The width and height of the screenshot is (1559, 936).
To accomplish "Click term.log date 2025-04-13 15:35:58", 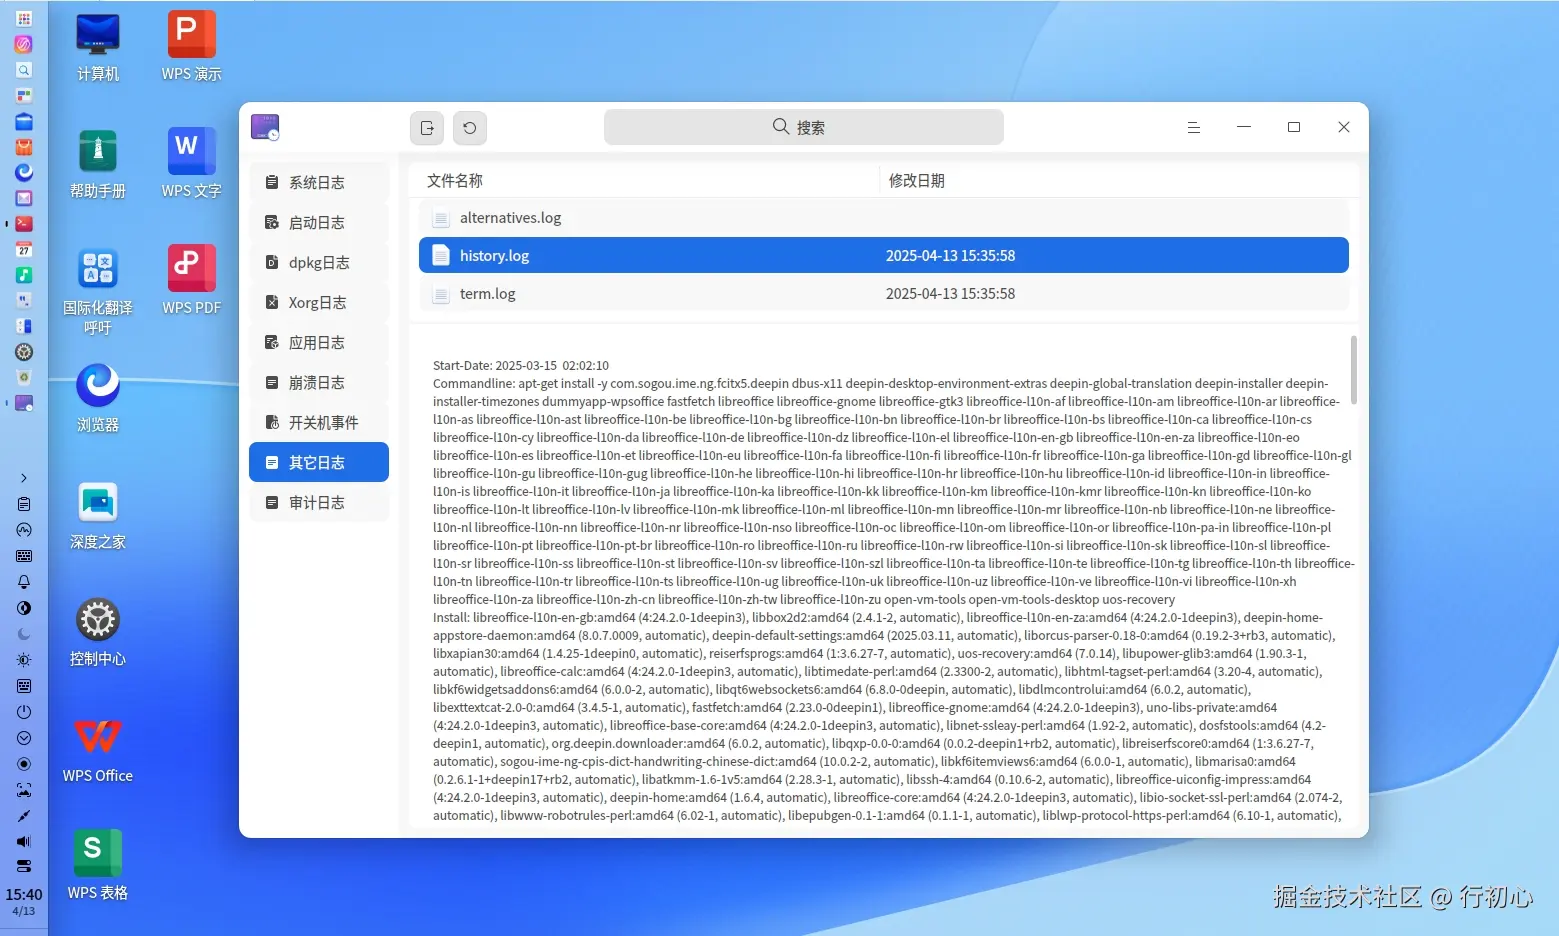I will (x=950, y=294).
